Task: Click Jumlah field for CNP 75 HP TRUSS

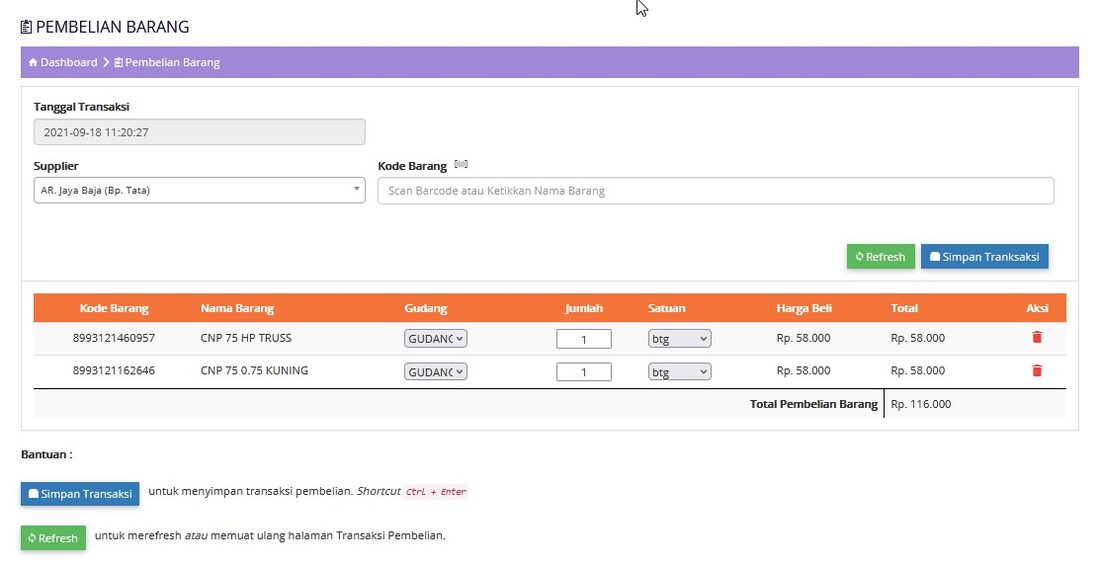Action: (584, 339)
